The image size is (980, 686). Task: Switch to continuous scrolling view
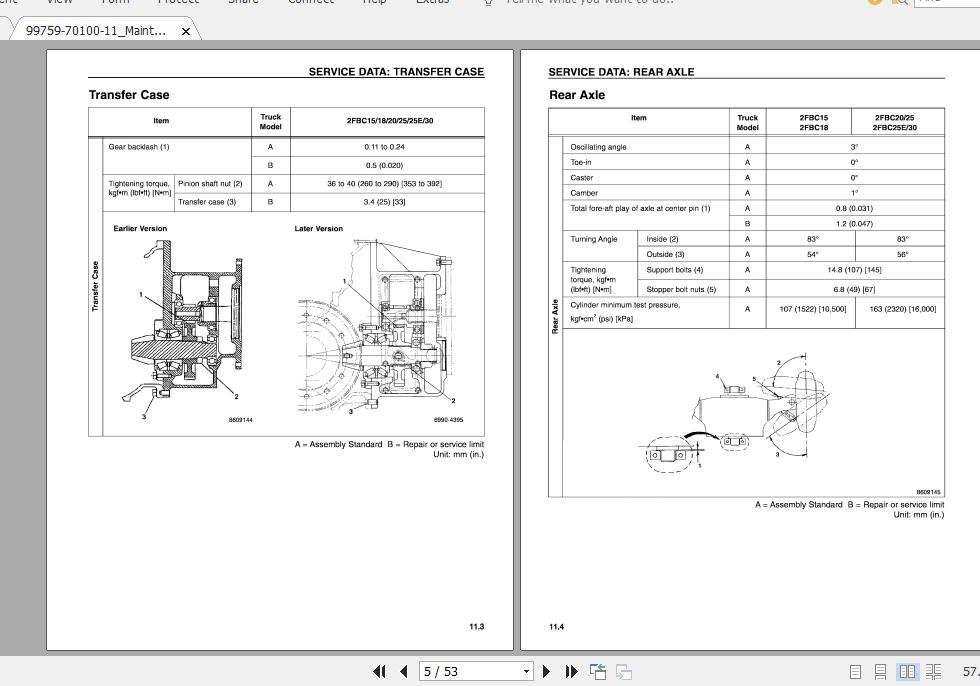(881, 671)
